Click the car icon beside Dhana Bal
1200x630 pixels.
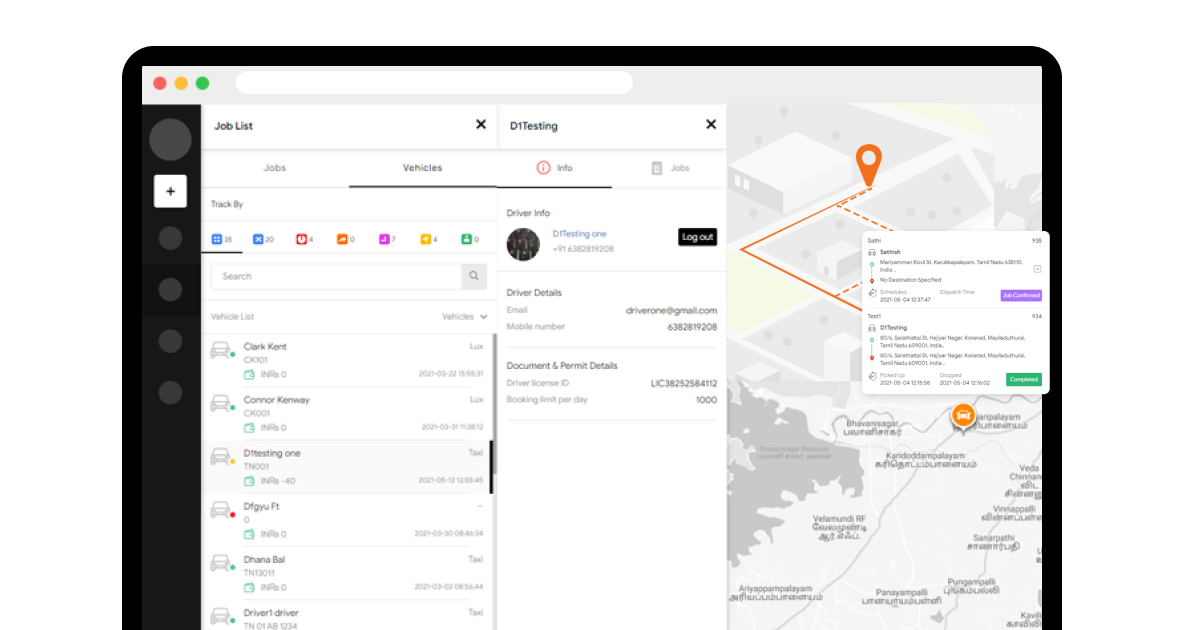point(221,563)
